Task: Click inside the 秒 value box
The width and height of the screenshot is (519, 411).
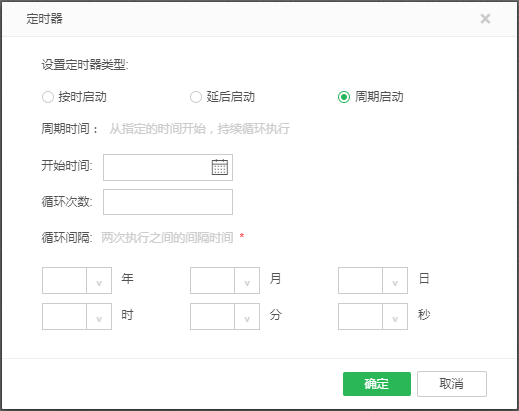Action: coord(360,316)
